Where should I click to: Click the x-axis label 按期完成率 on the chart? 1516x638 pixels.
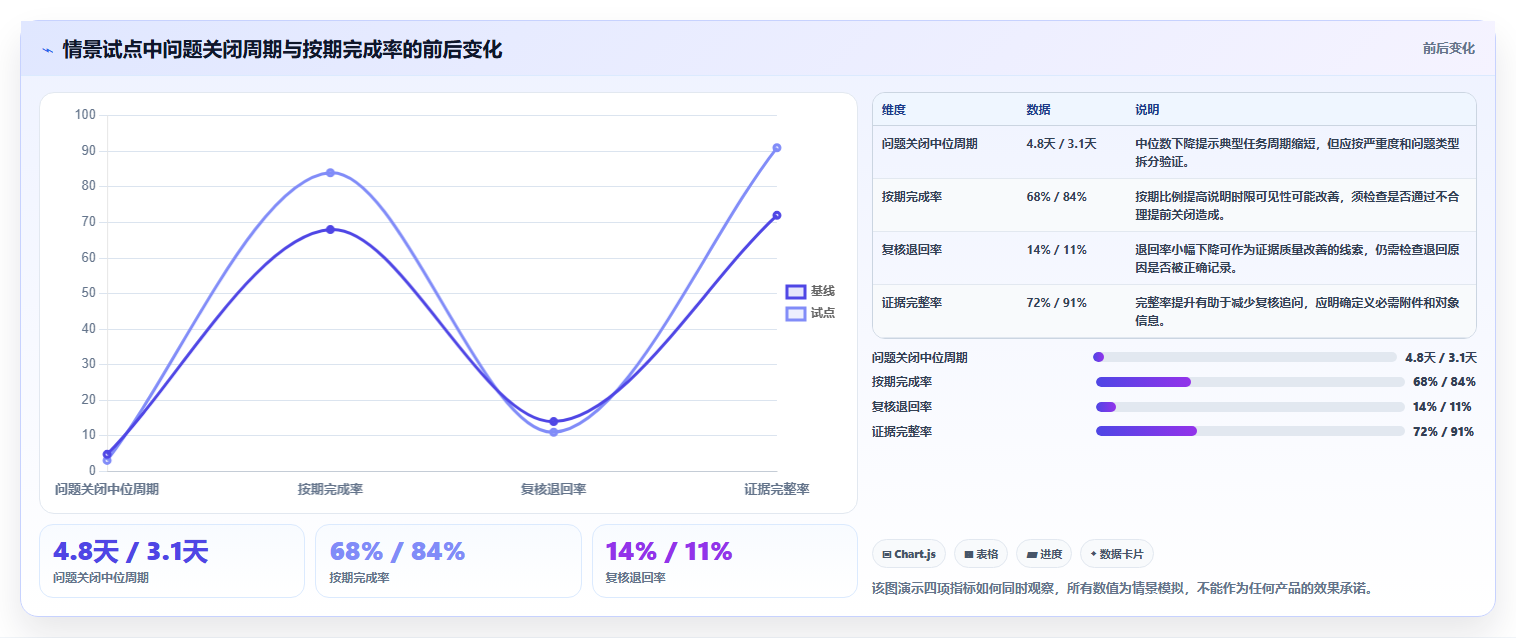tap(330, 489)
